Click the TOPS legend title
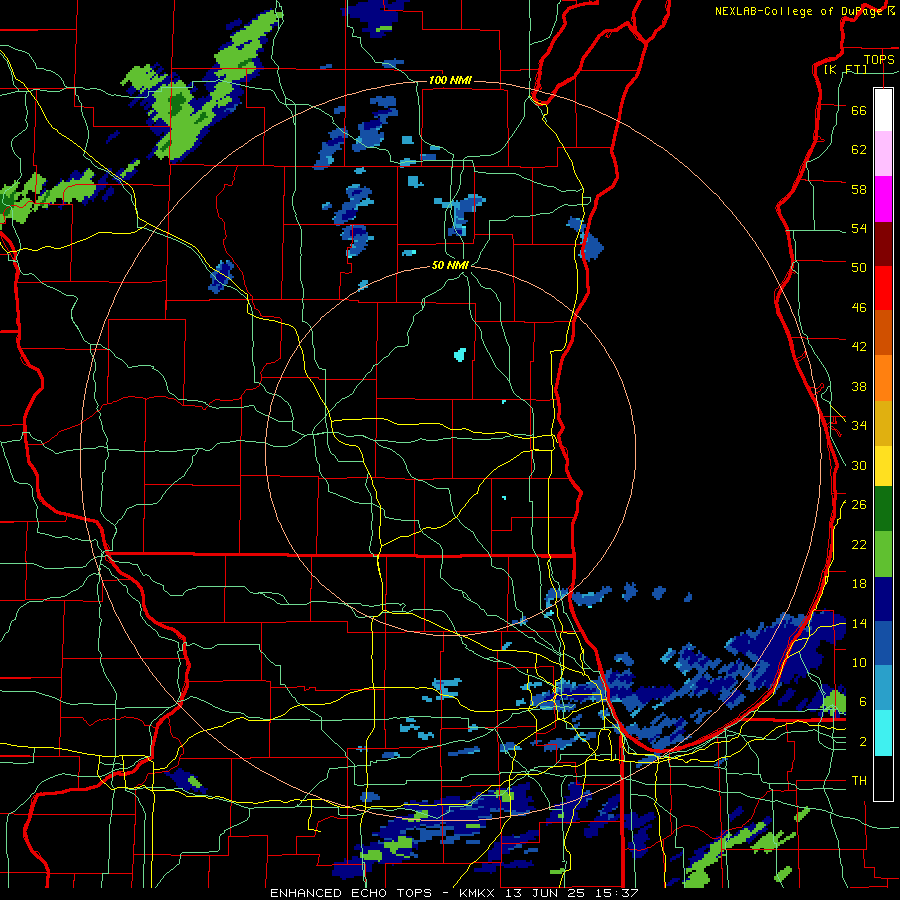 pyautogui.click(x=879, y=60)
